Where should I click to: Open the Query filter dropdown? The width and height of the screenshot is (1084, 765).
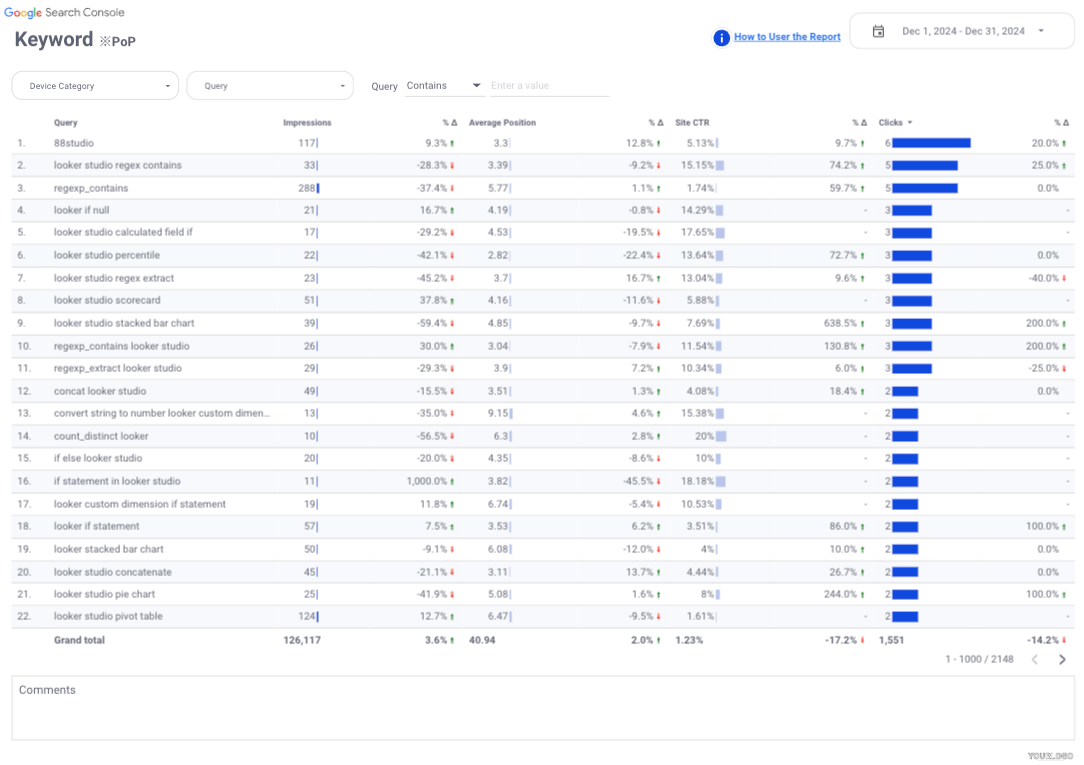[270, 86]
